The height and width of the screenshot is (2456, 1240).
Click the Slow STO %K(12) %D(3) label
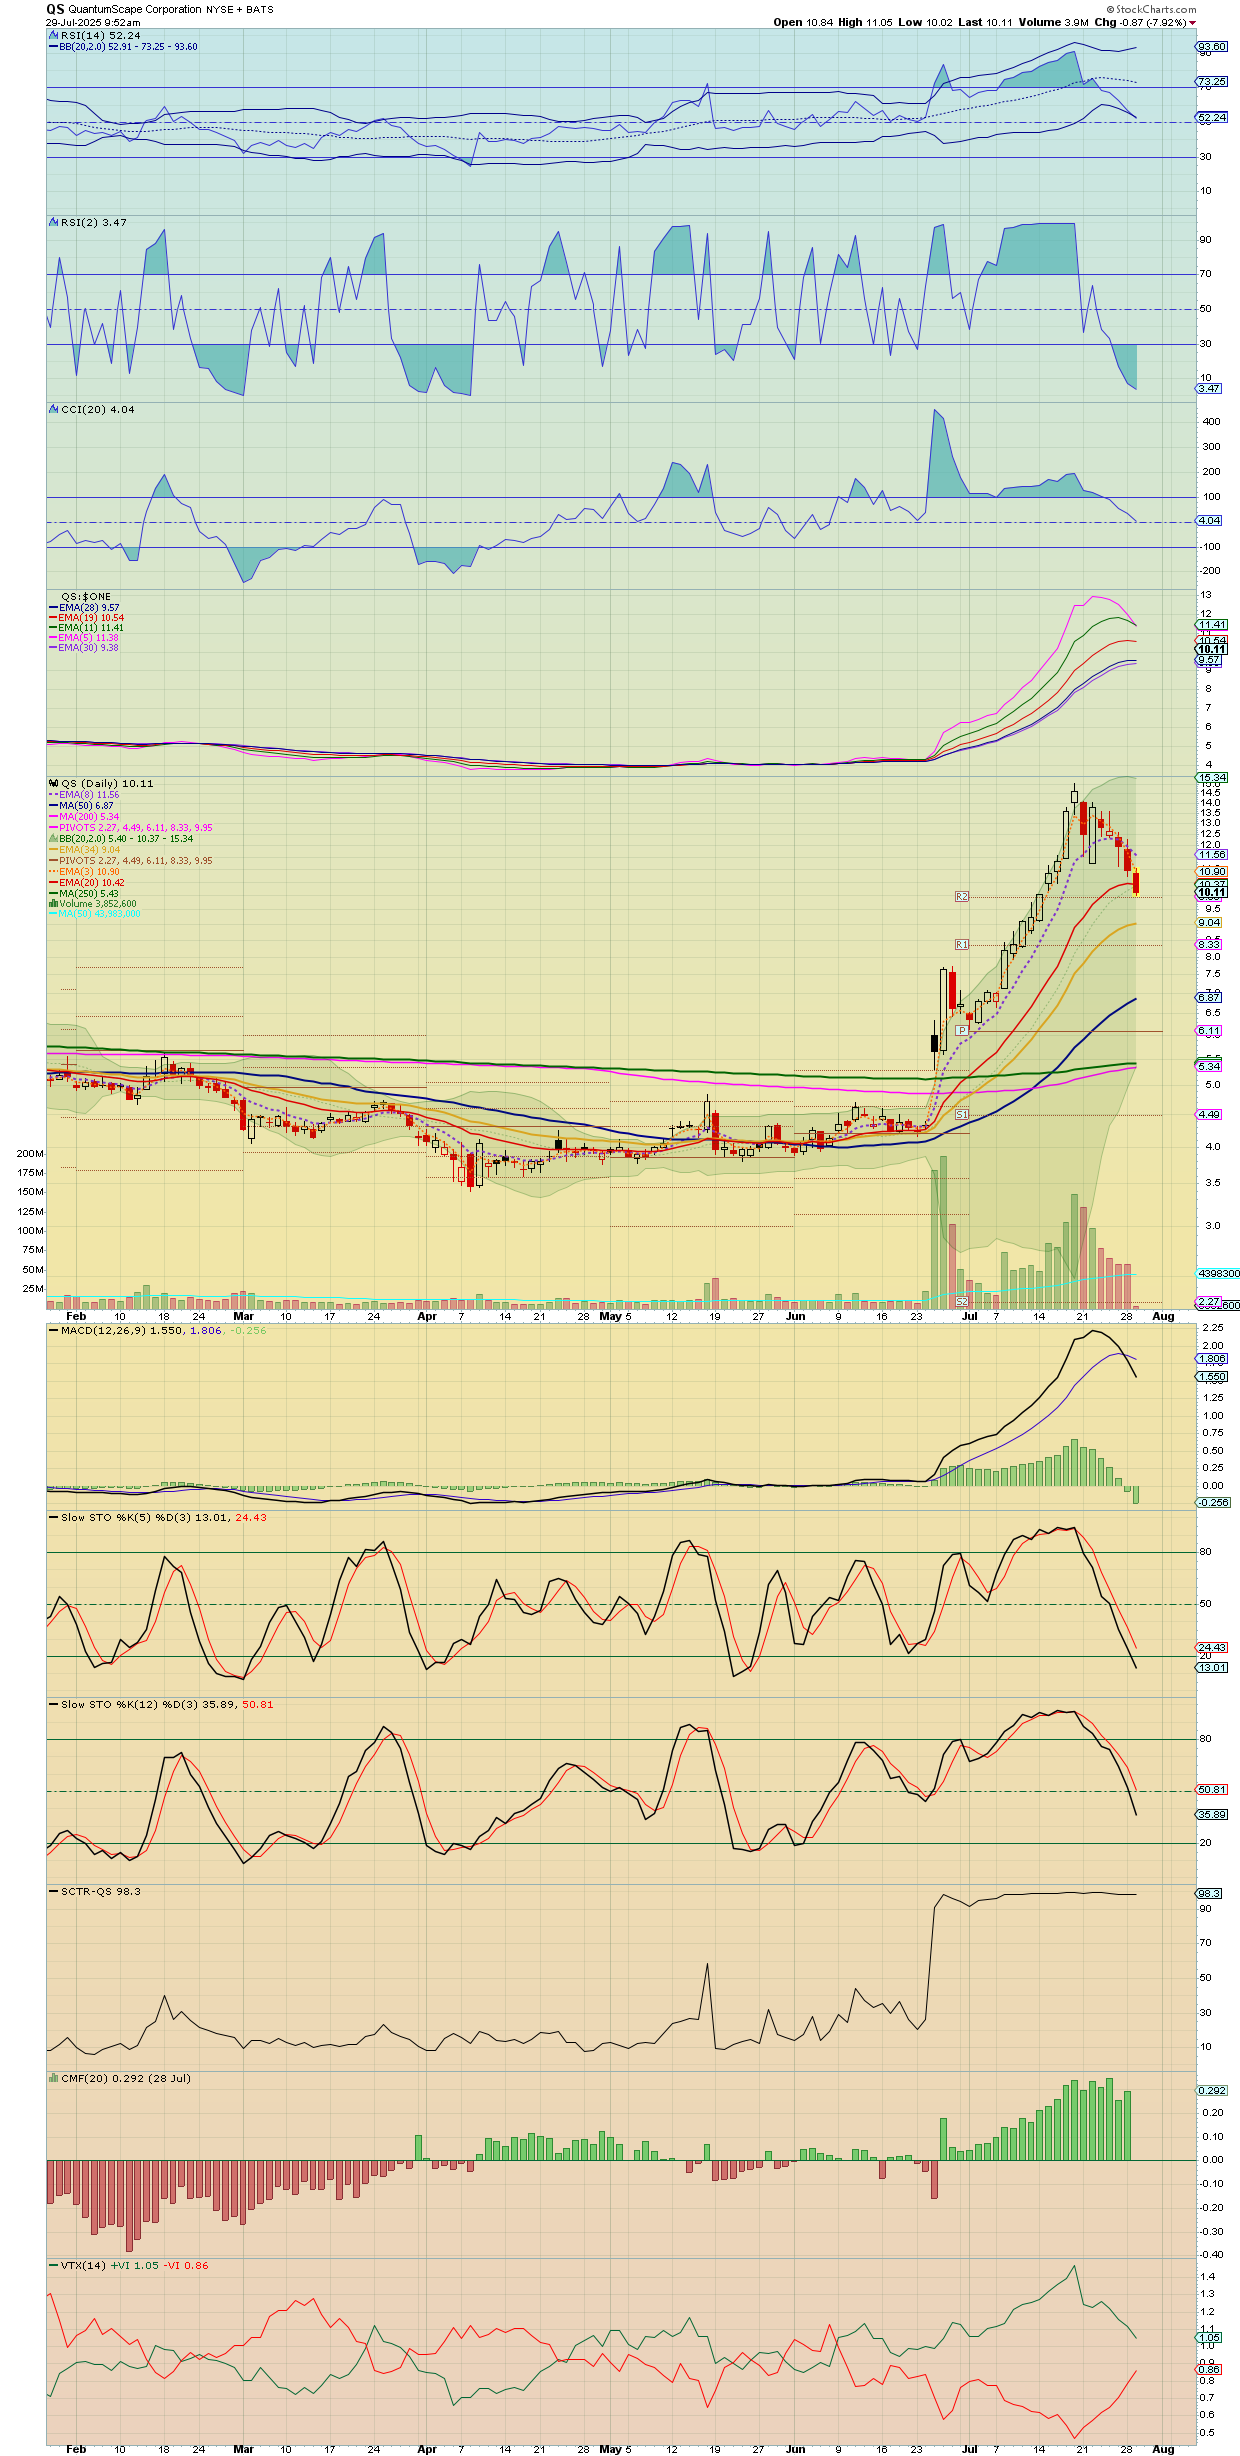(x=167, y=1704)
